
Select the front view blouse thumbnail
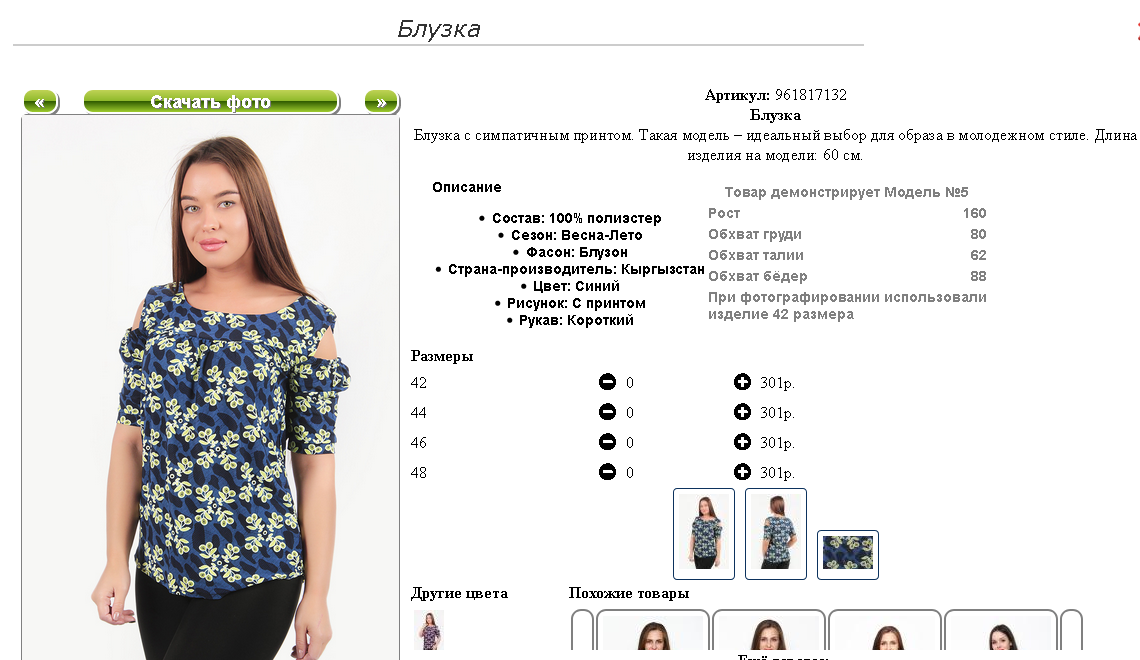704,534
